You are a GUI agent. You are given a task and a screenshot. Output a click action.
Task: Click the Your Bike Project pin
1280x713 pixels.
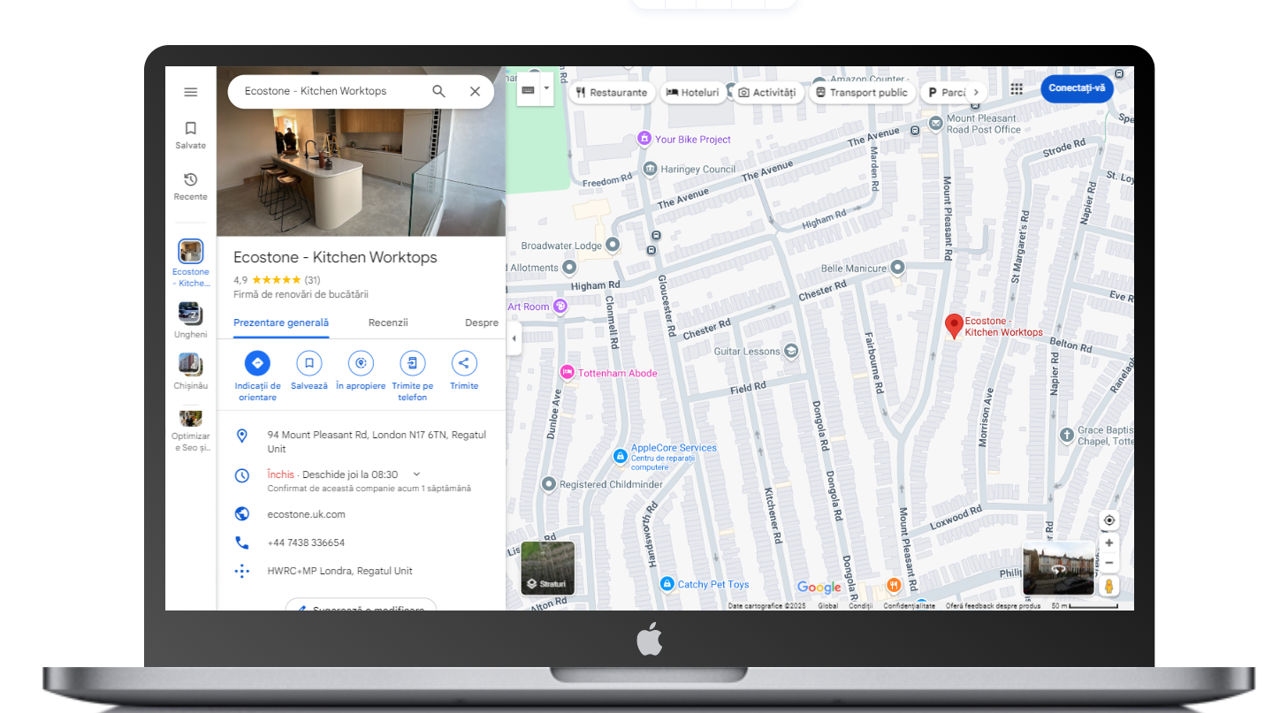tap(644, 139)
